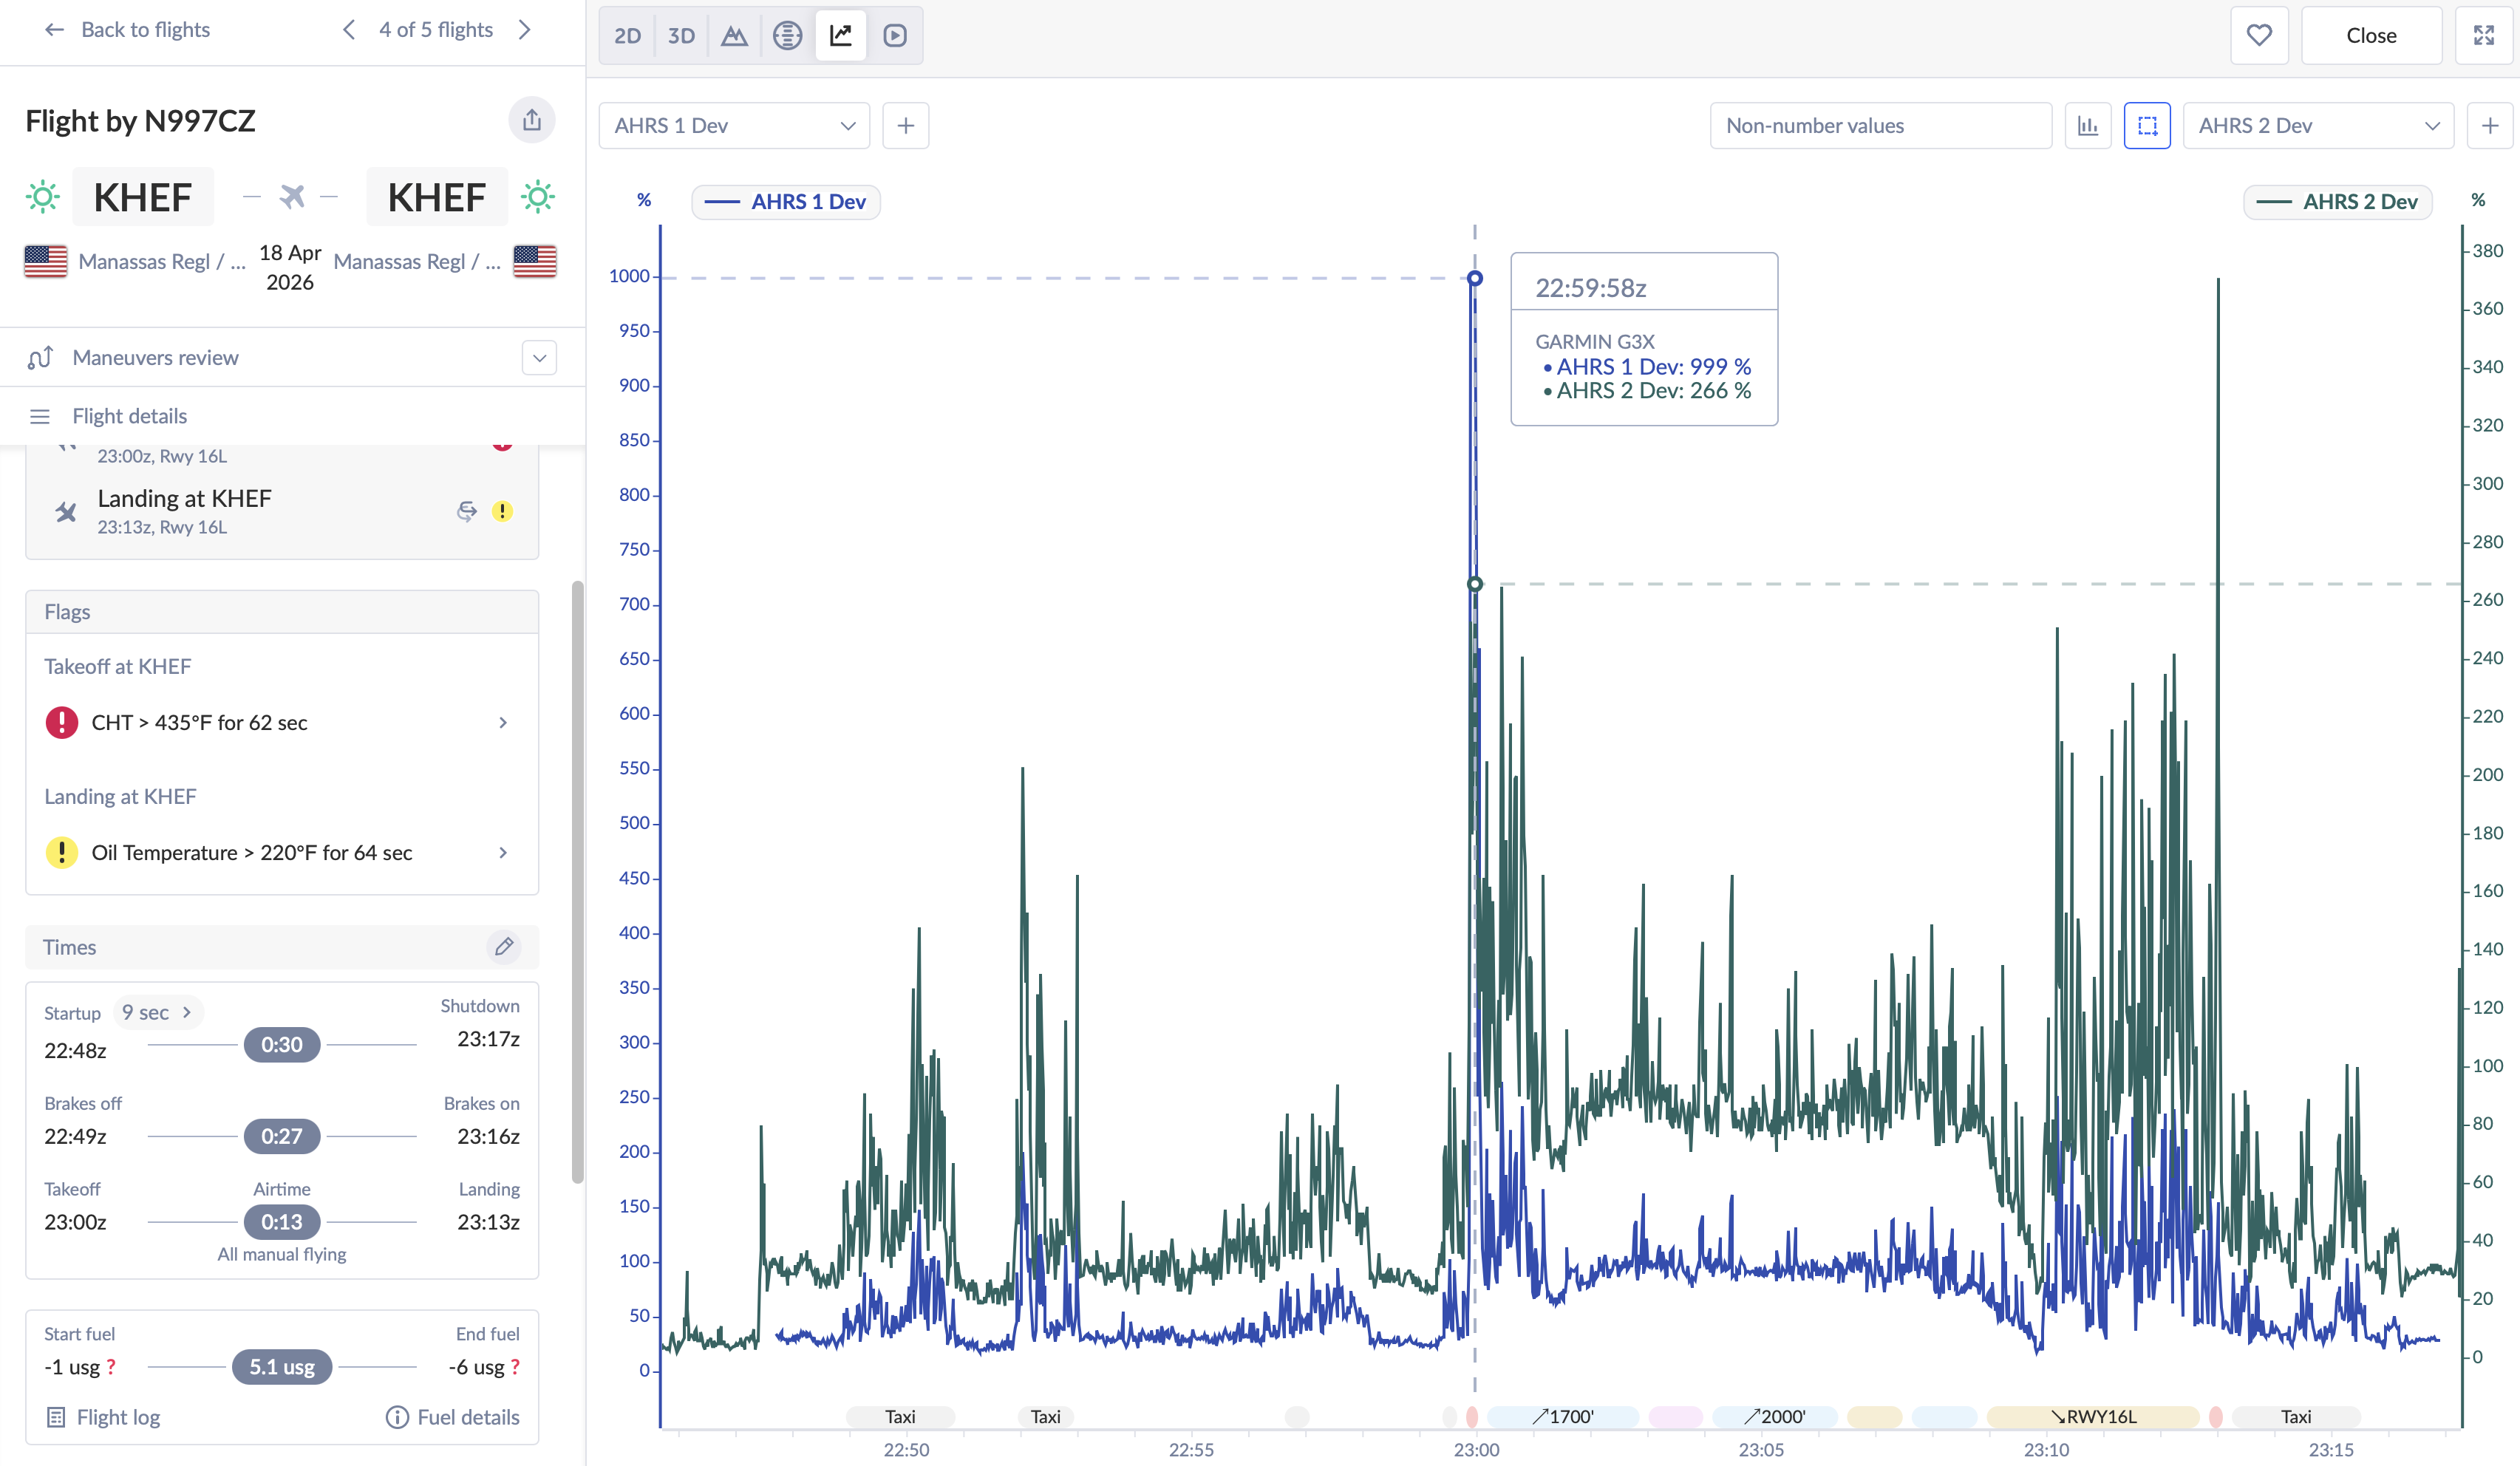Open the bar chart statistics view
The width and height of the screenshot is (2520, 1466).
pos(2088,126)
